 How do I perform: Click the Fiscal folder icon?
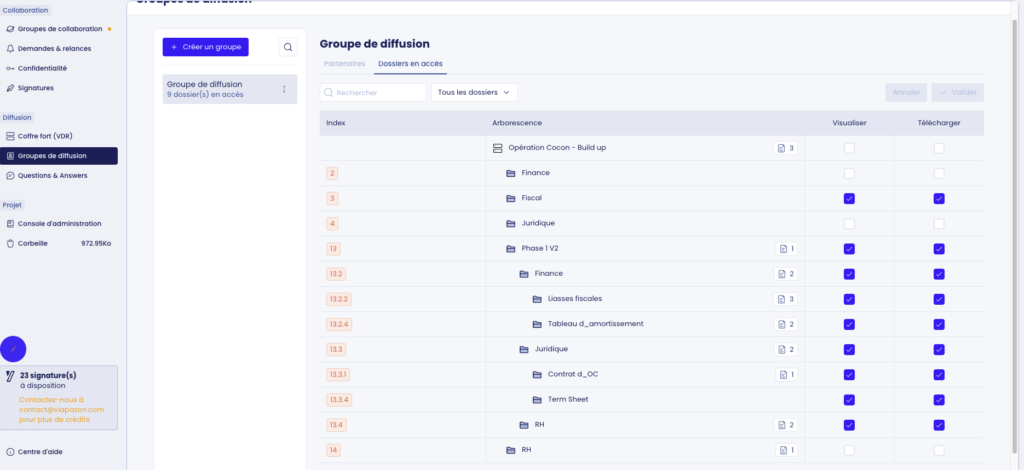pyautogui.click(x=510, y=198)
